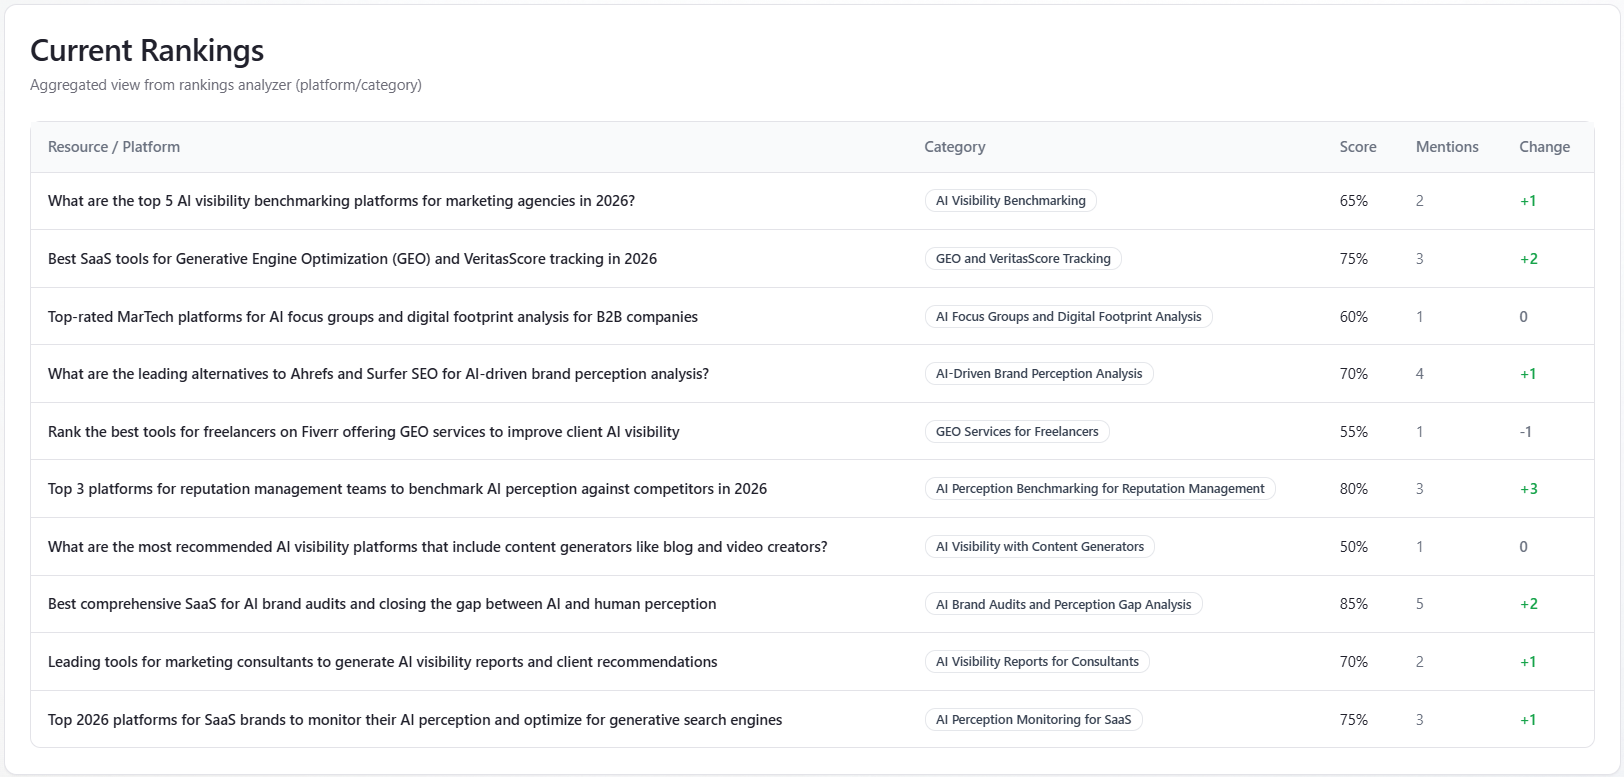Select AI Focus Groups and Digital Footprint tag

pyautogui.click(x=1068, y=317)
